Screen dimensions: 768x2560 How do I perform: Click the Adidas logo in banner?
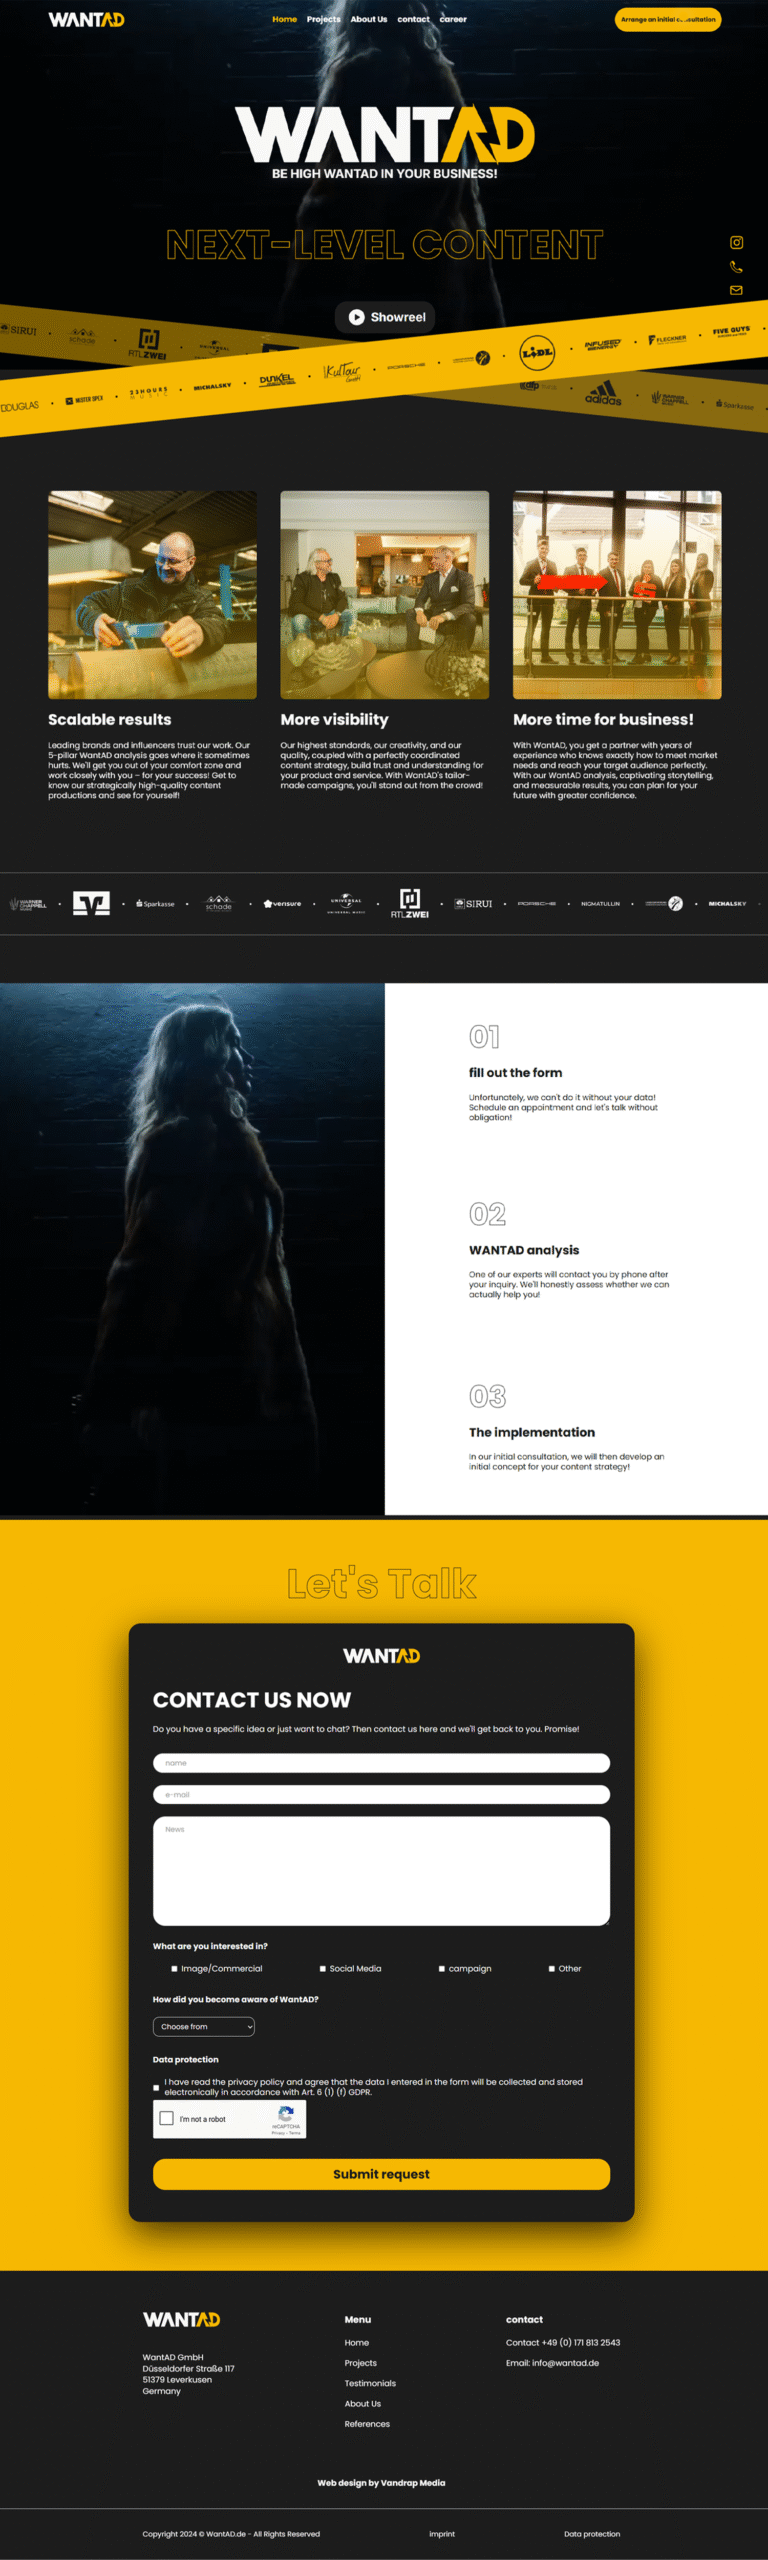[x=603, y=394]
